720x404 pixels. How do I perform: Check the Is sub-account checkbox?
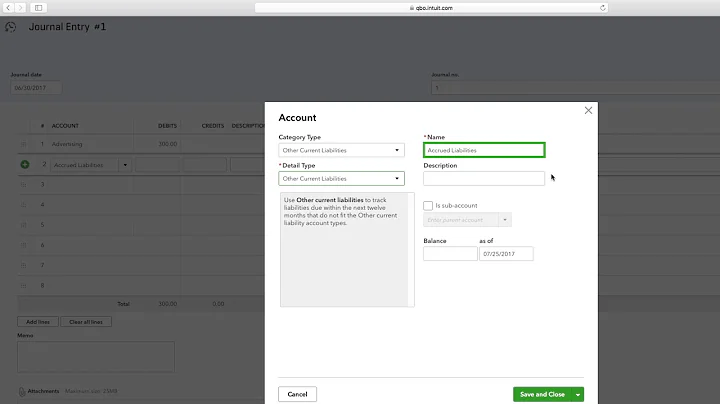(x=428, y=205)
